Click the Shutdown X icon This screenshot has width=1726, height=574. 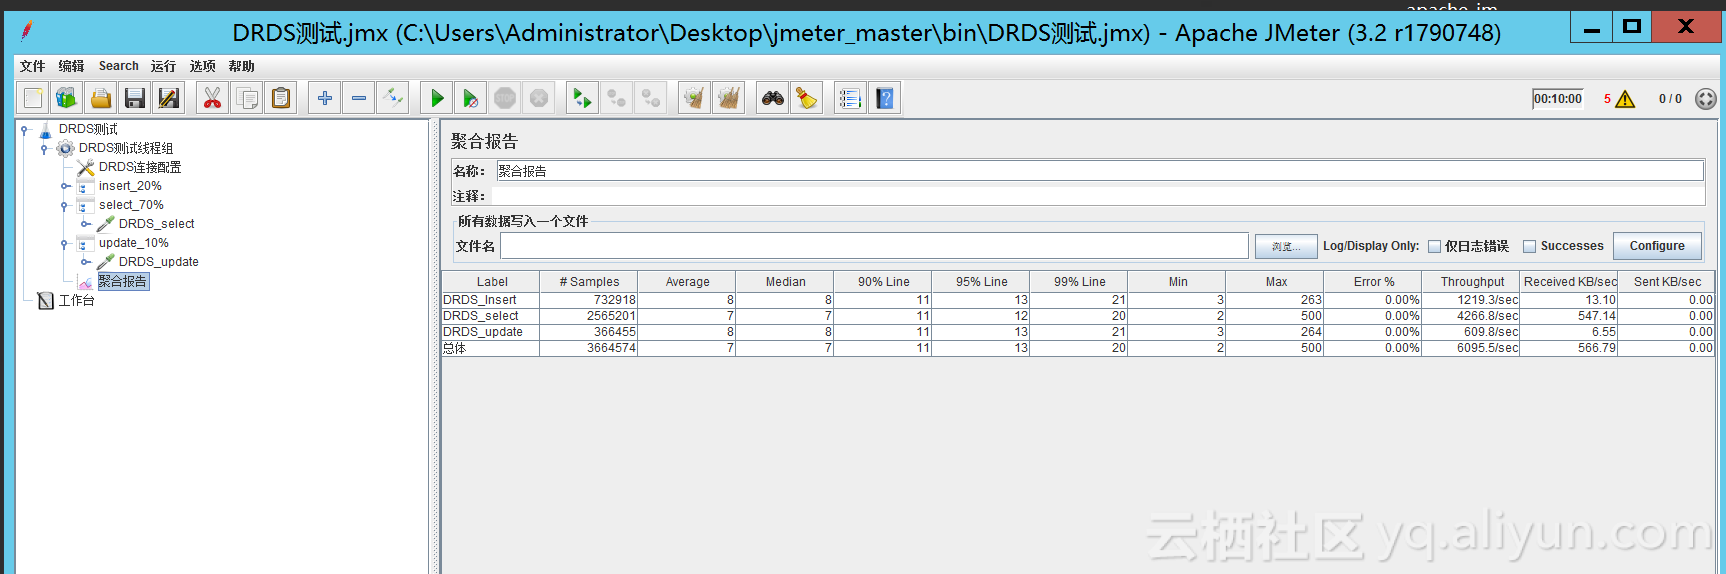[x=539, y=98]
